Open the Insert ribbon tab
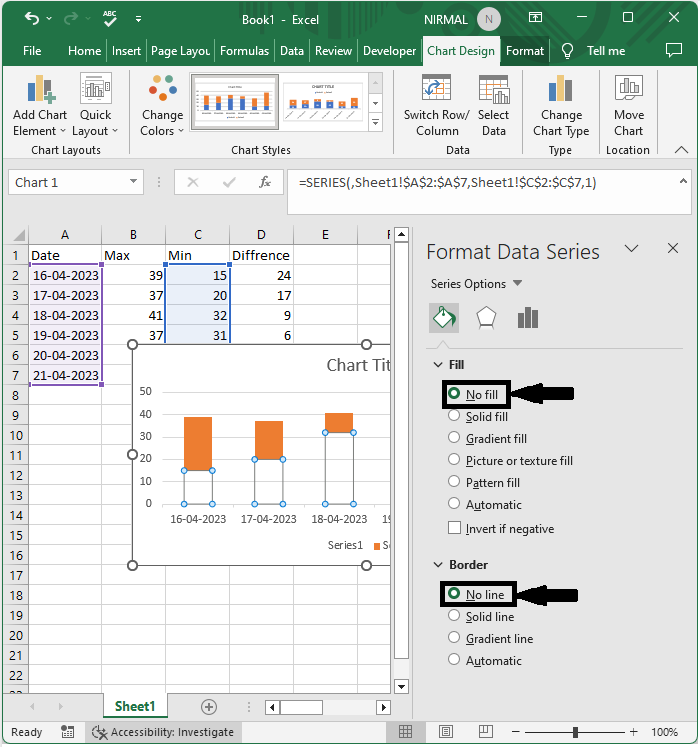700x747 pixels. [126, 51]
